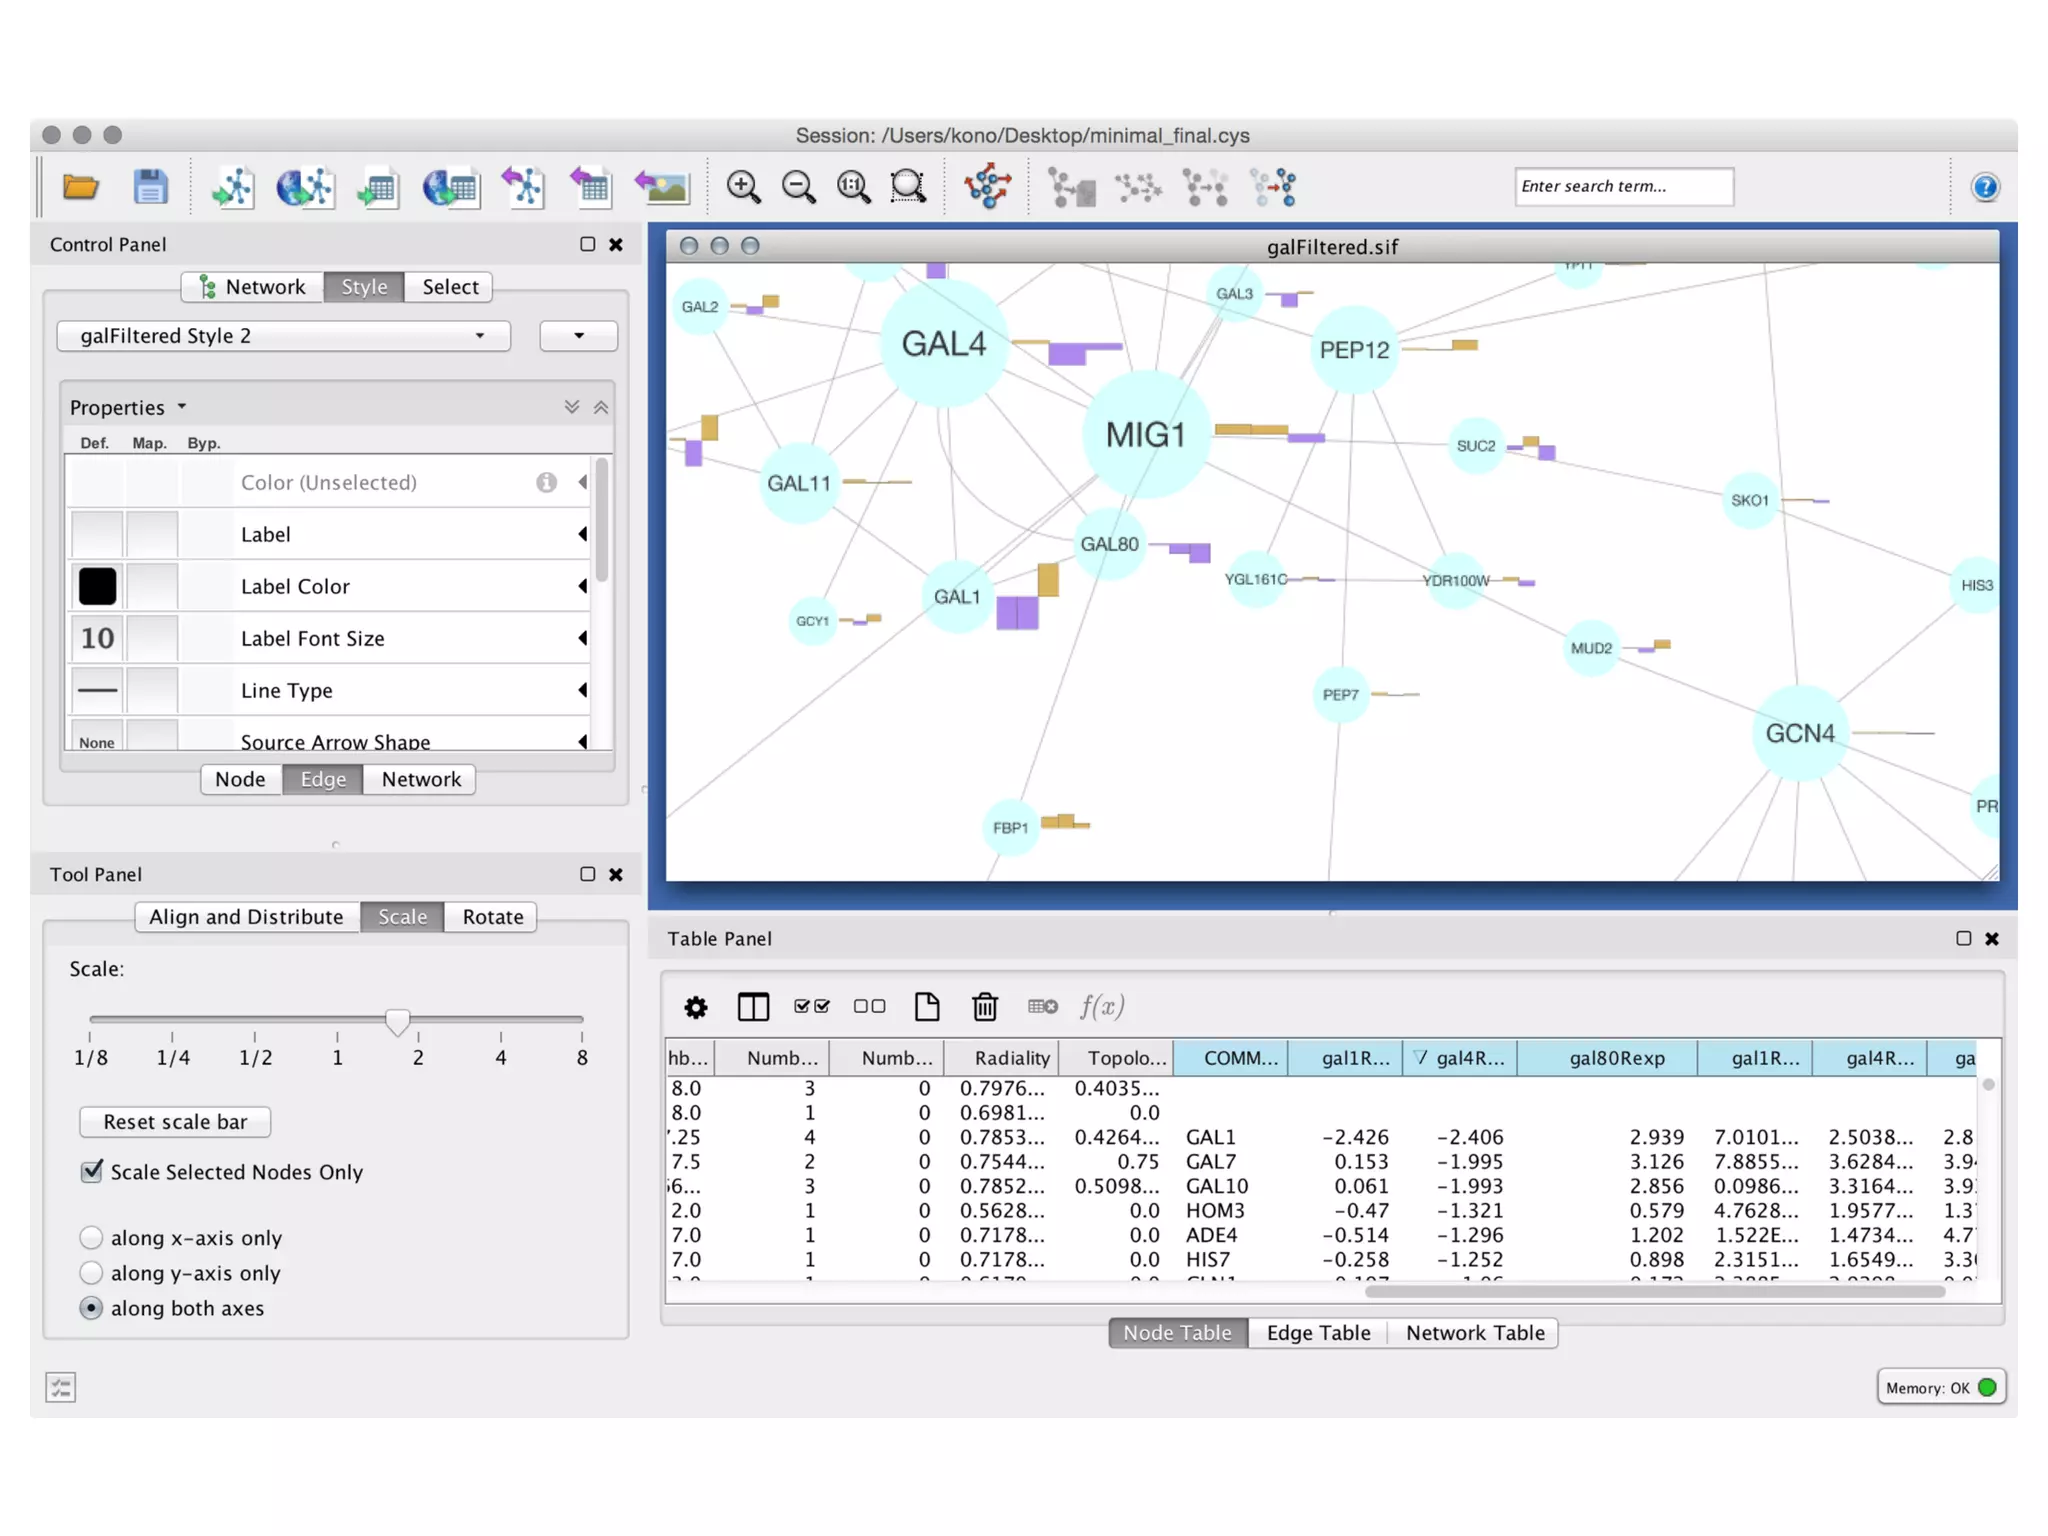2048x1536 pixels.
Task: Click the table settings gear icon
Action: click(696, 1007)
